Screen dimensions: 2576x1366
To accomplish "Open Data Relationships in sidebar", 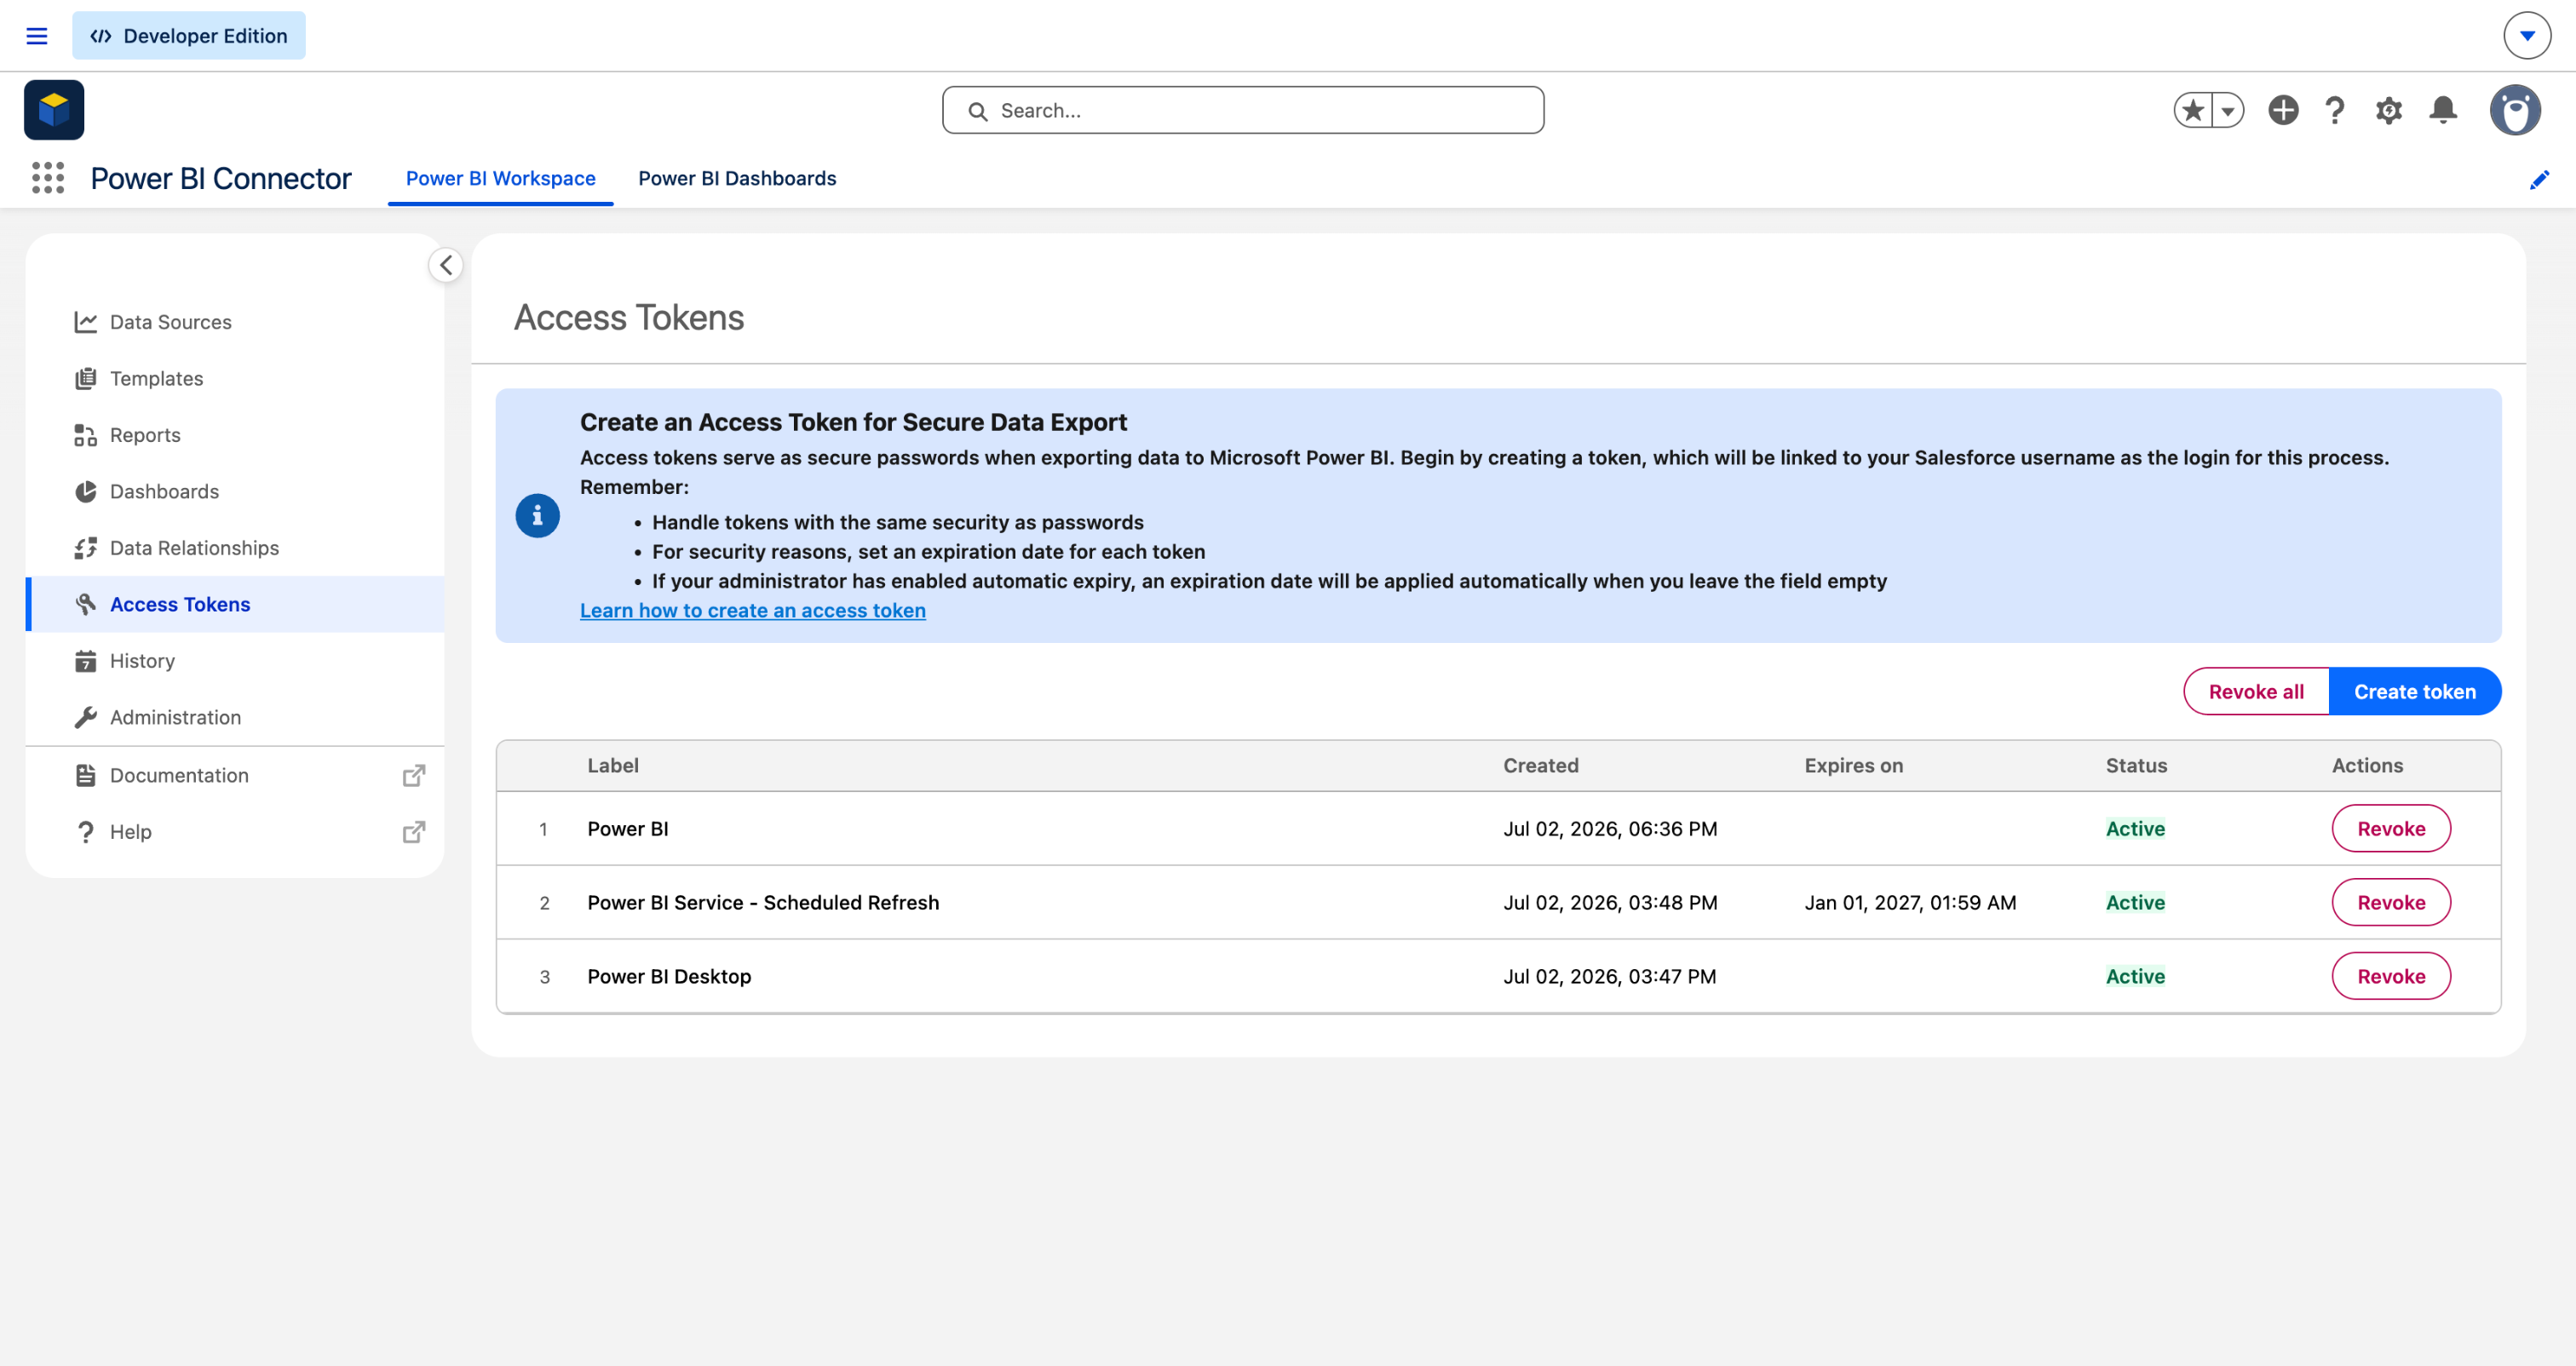I will pos(235,548).
